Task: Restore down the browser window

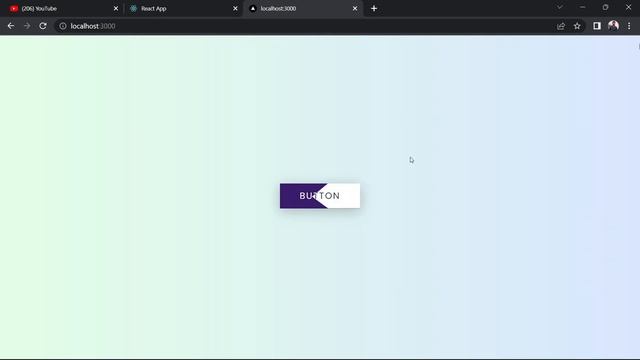Action: pyautogui.click(x=605, y=7)
